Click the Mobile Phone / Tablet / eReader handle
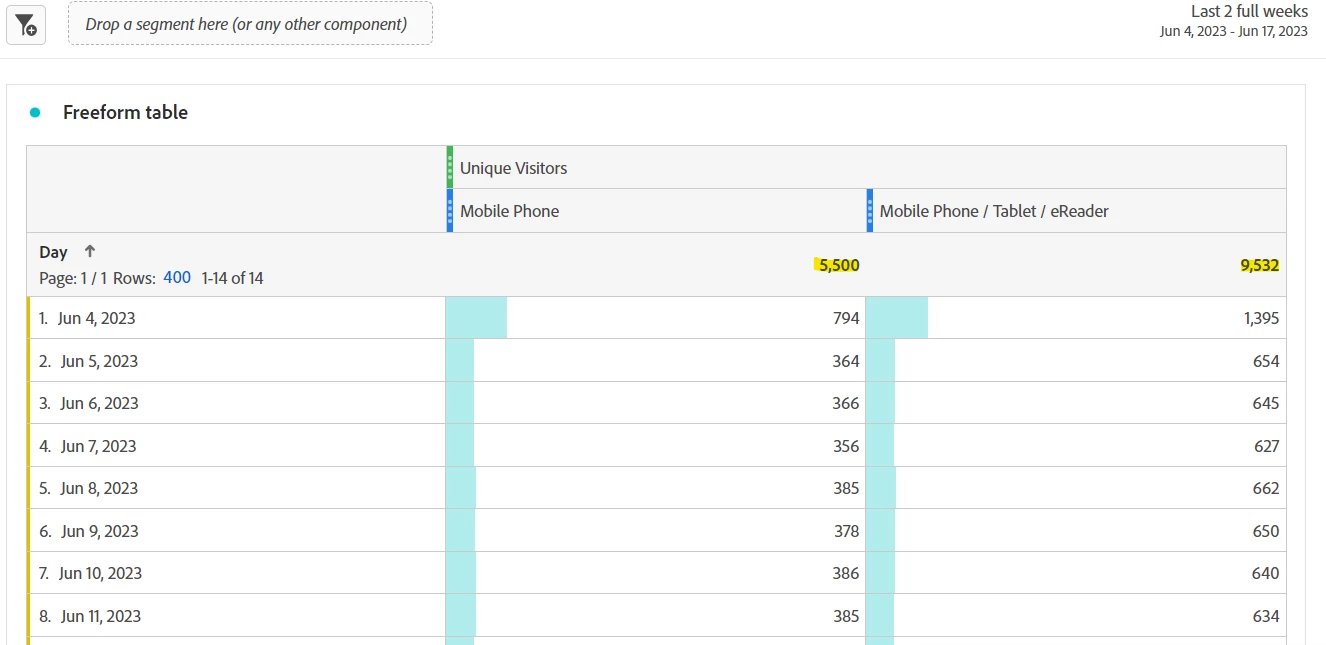 point(870,211)
